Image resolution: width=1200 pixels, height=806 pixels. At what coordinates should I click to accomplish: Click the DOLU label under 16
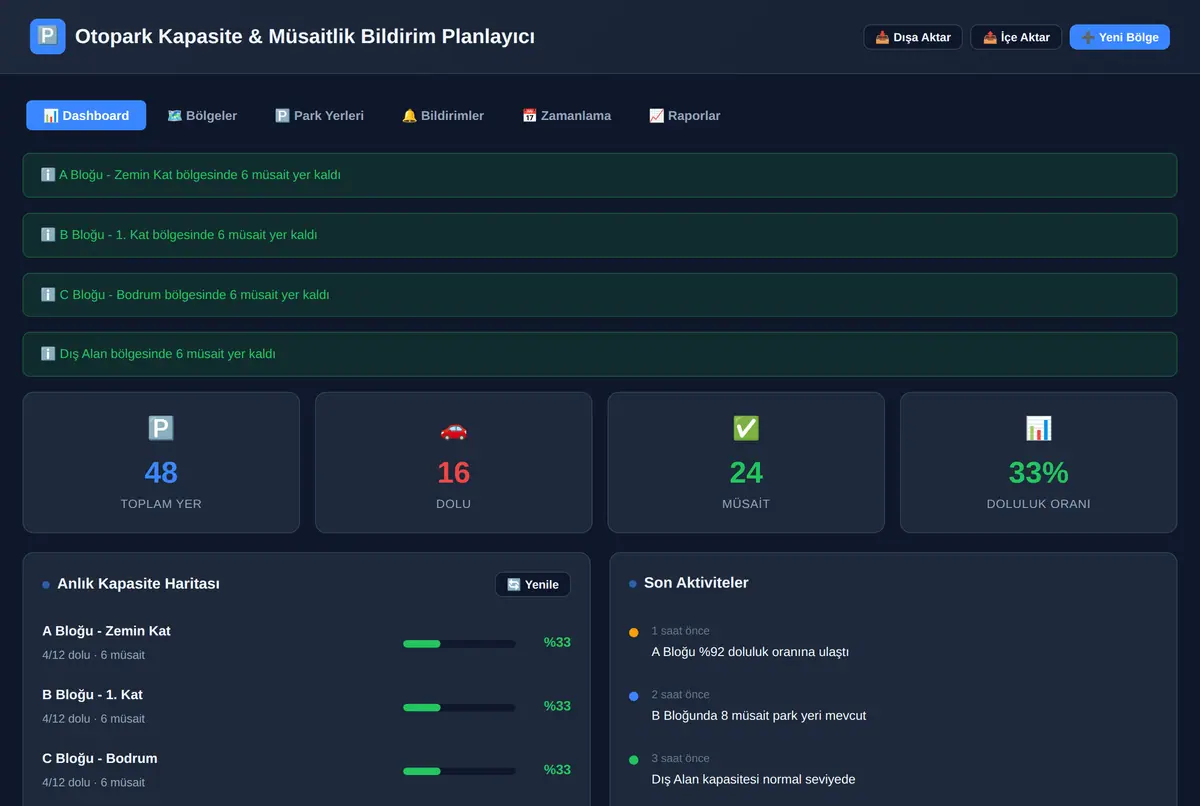pos(454,504)
